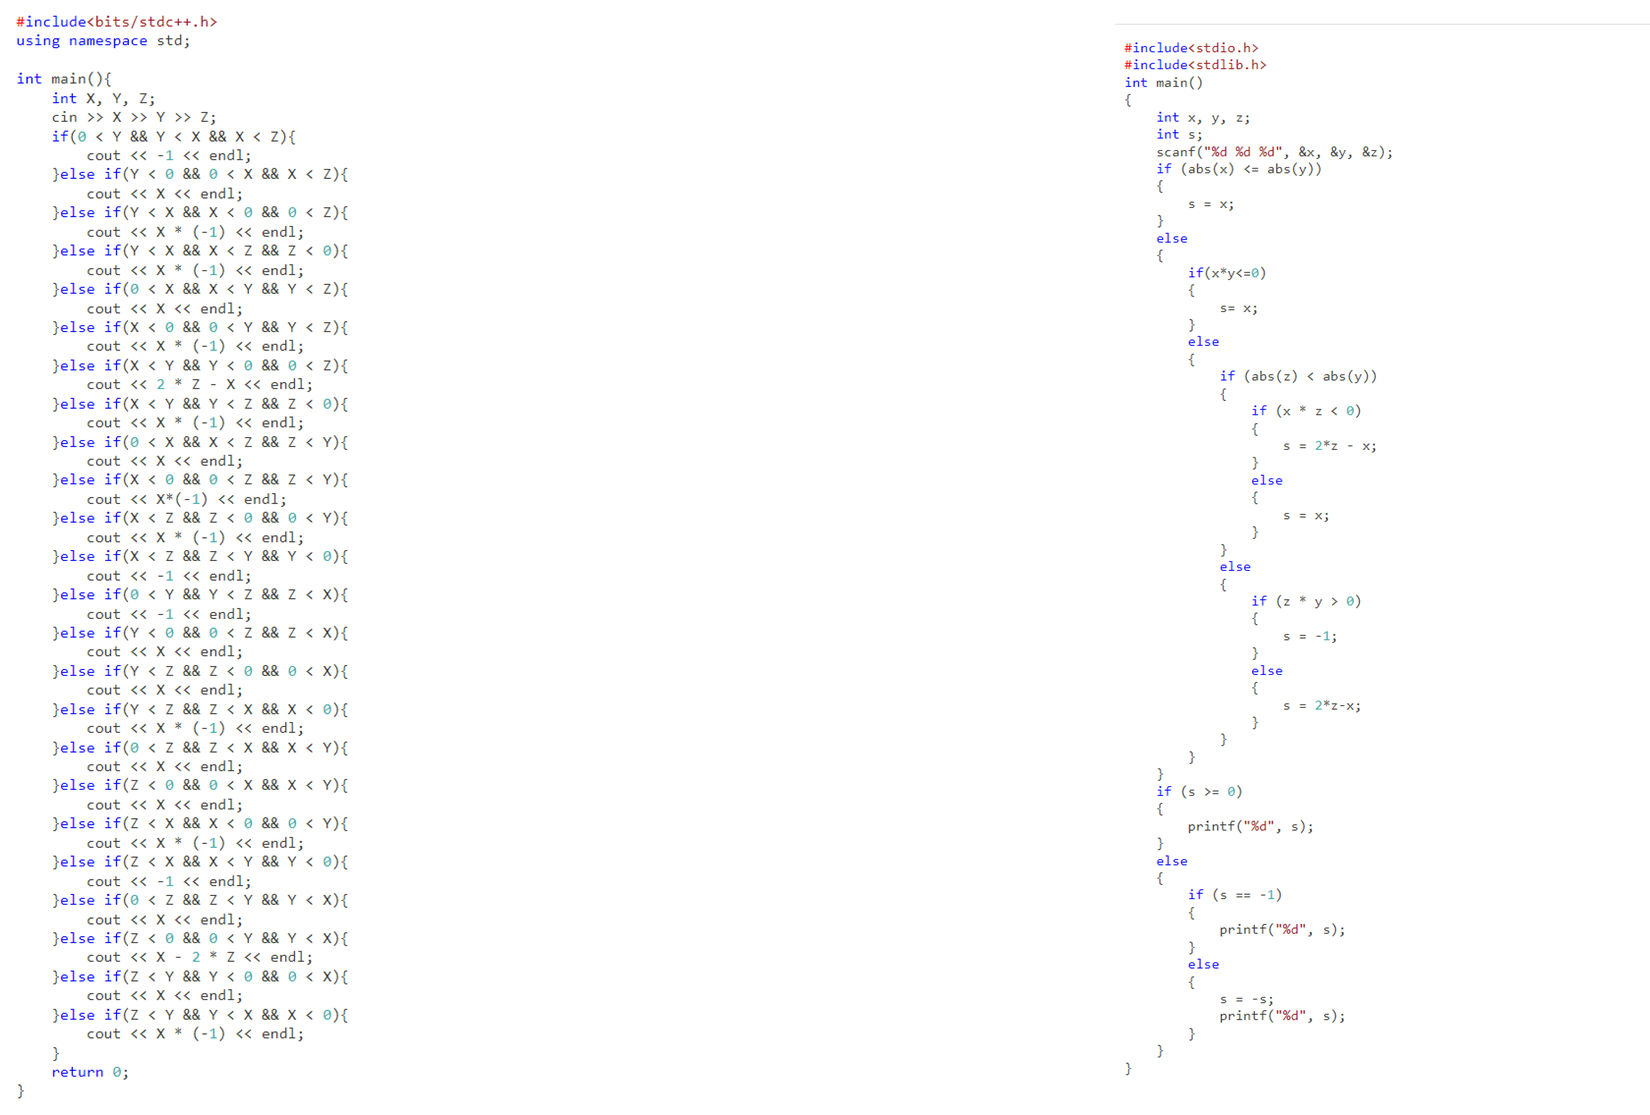Select the 'int X, Y, Z;' declaration
The height and width of the screenshot is (1115, 1650).
point(104,98)
